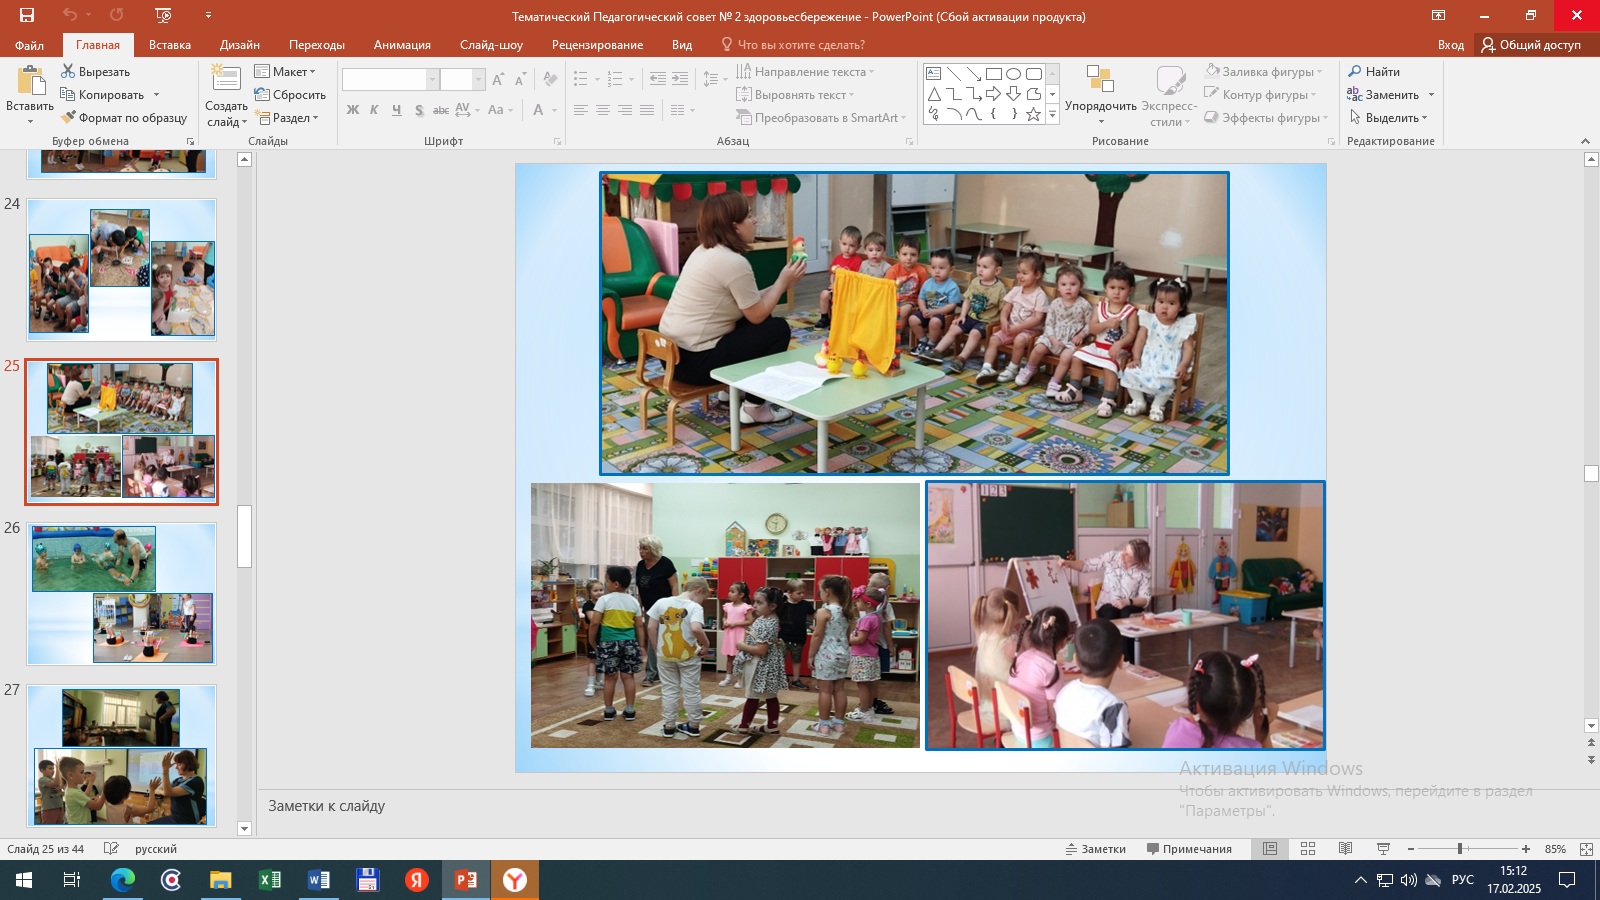Switch to slide sorter view in status bar

coord(1308,849)
